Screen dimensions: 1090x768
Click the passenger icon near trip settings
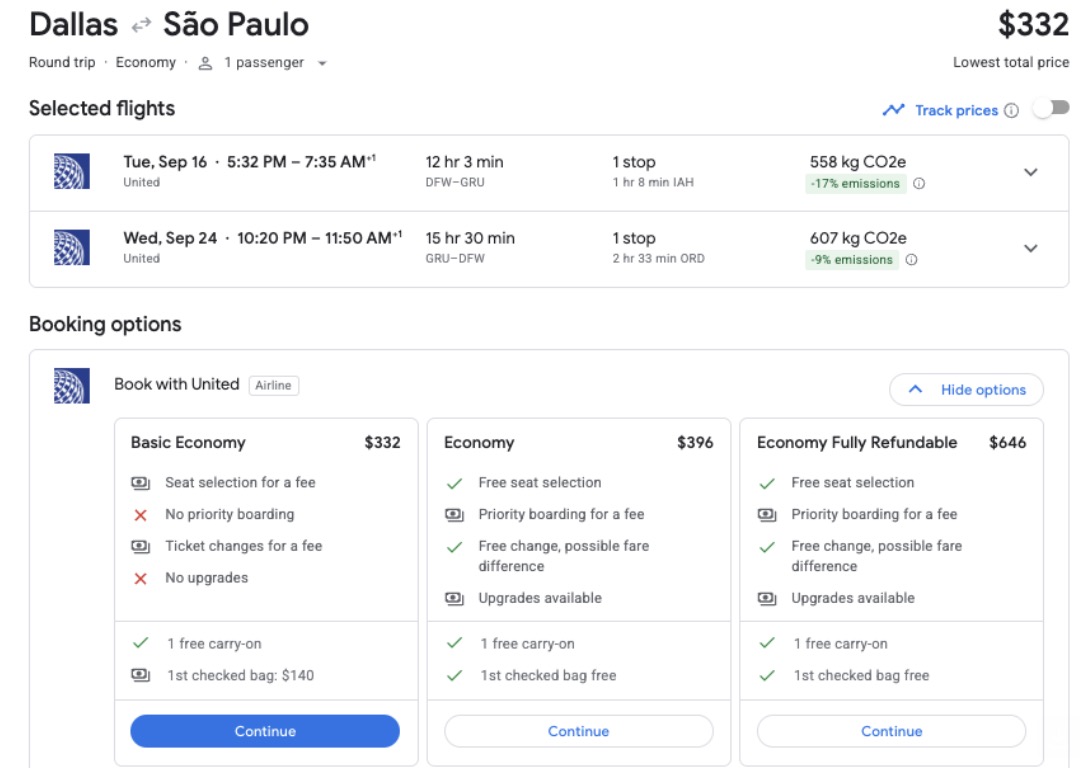pos(206,61)
